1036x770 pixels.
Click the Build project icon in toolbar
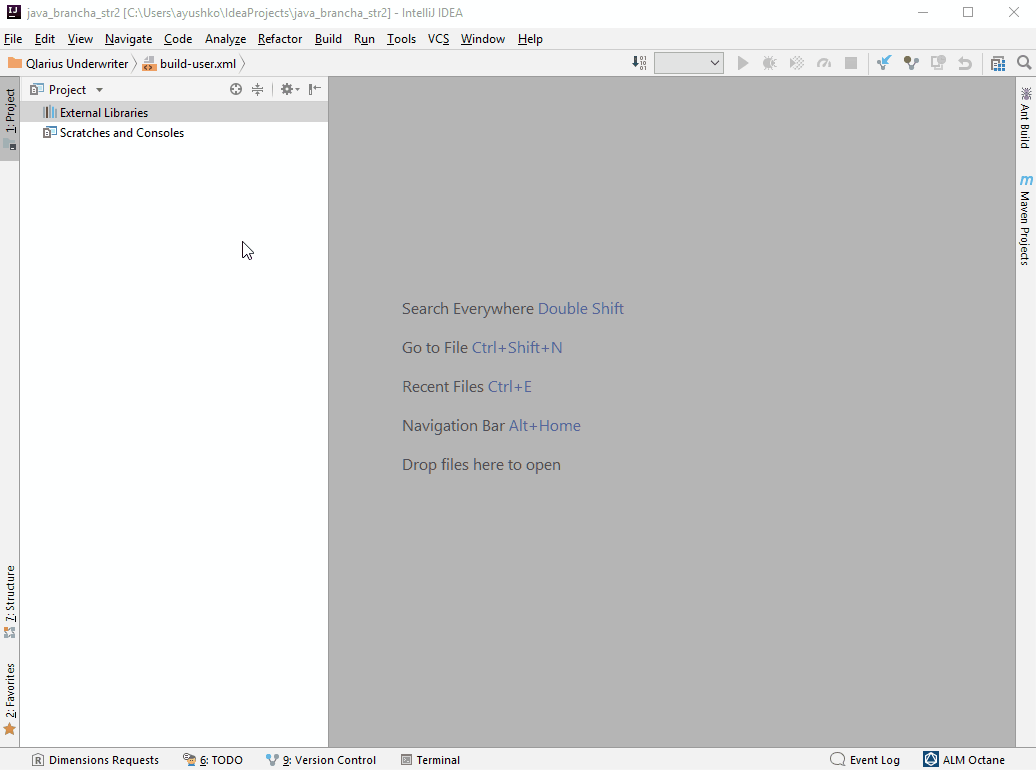click(x=640, y=63)
